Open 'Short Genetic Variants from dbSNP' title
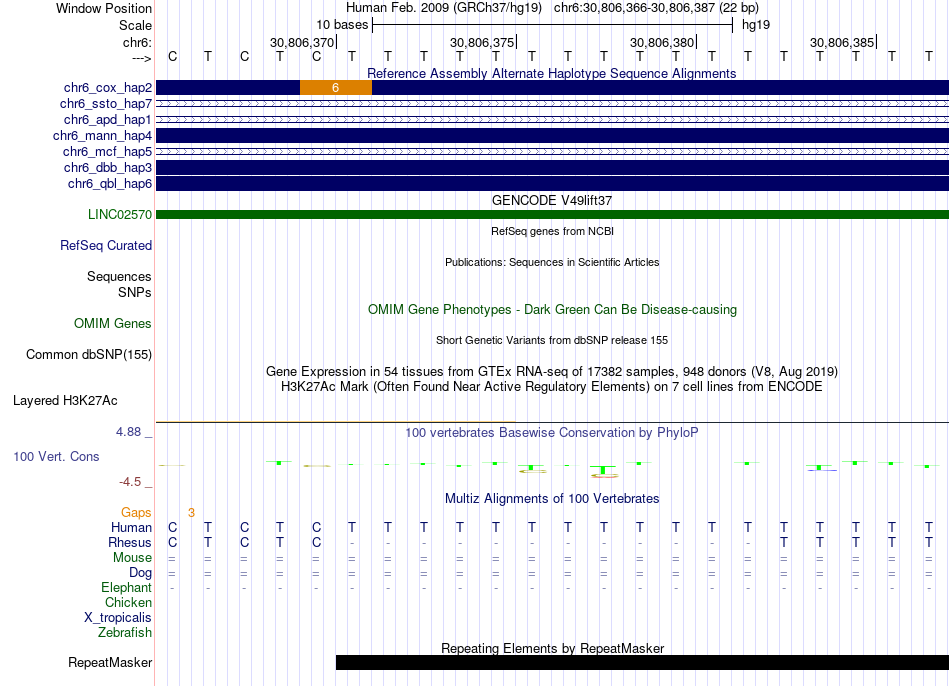The height and width of the screenshot is (686, 950). coord(552,340)
